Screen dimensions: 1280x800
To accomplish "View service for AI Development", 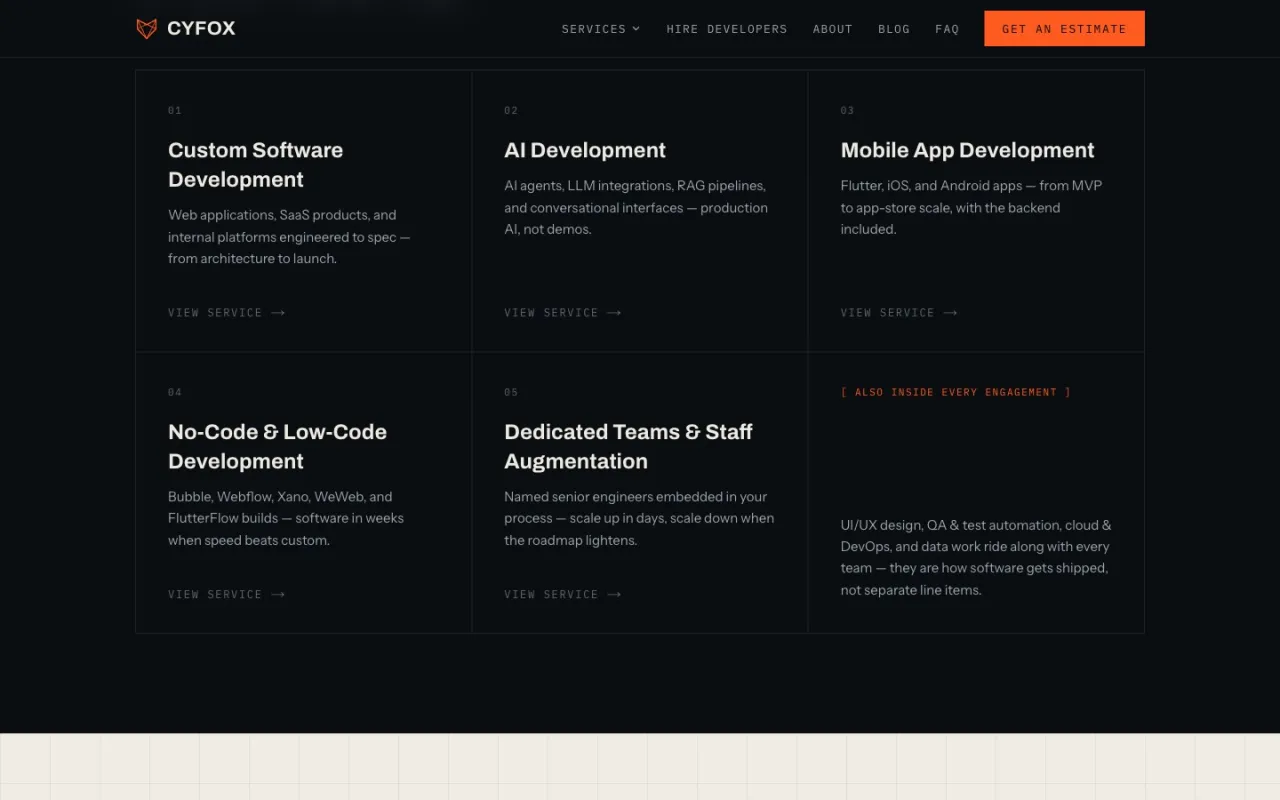I will coord(563,313).
